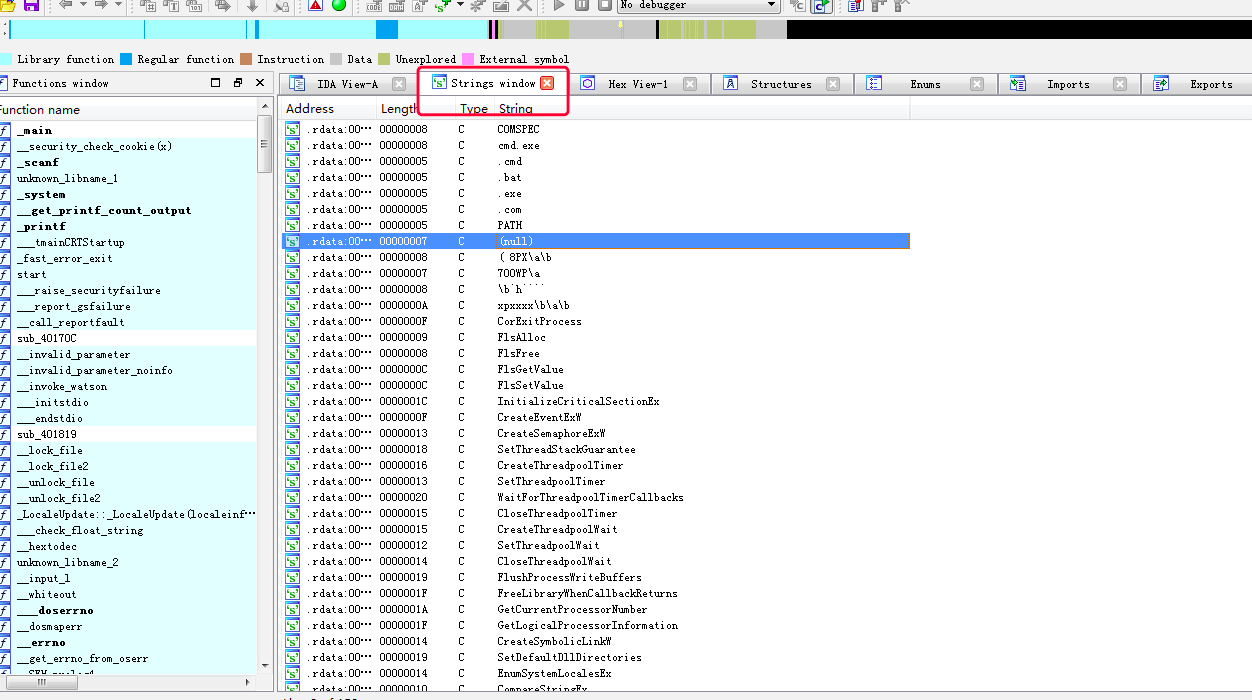Open the forward history dropdown arrow
This screenshot has height=700, width=1252.
pyautogui.click(x=118, y=5)
